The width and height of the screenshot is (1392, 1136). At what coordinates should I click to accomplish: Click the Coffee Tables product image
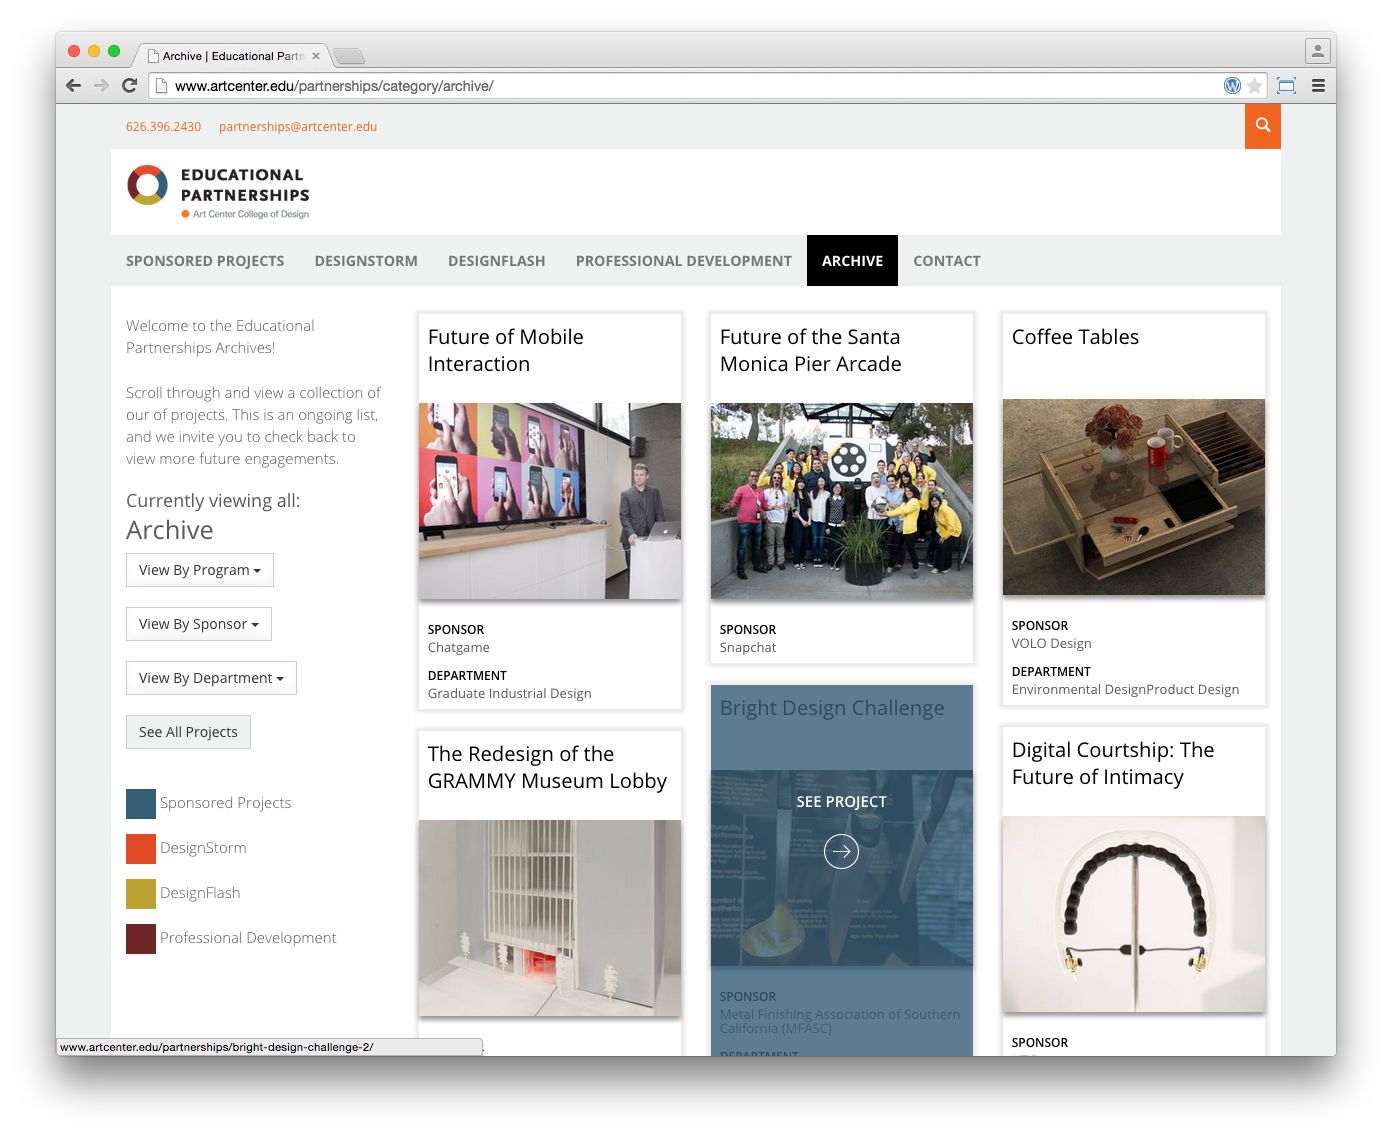[x=1134, y=497]
